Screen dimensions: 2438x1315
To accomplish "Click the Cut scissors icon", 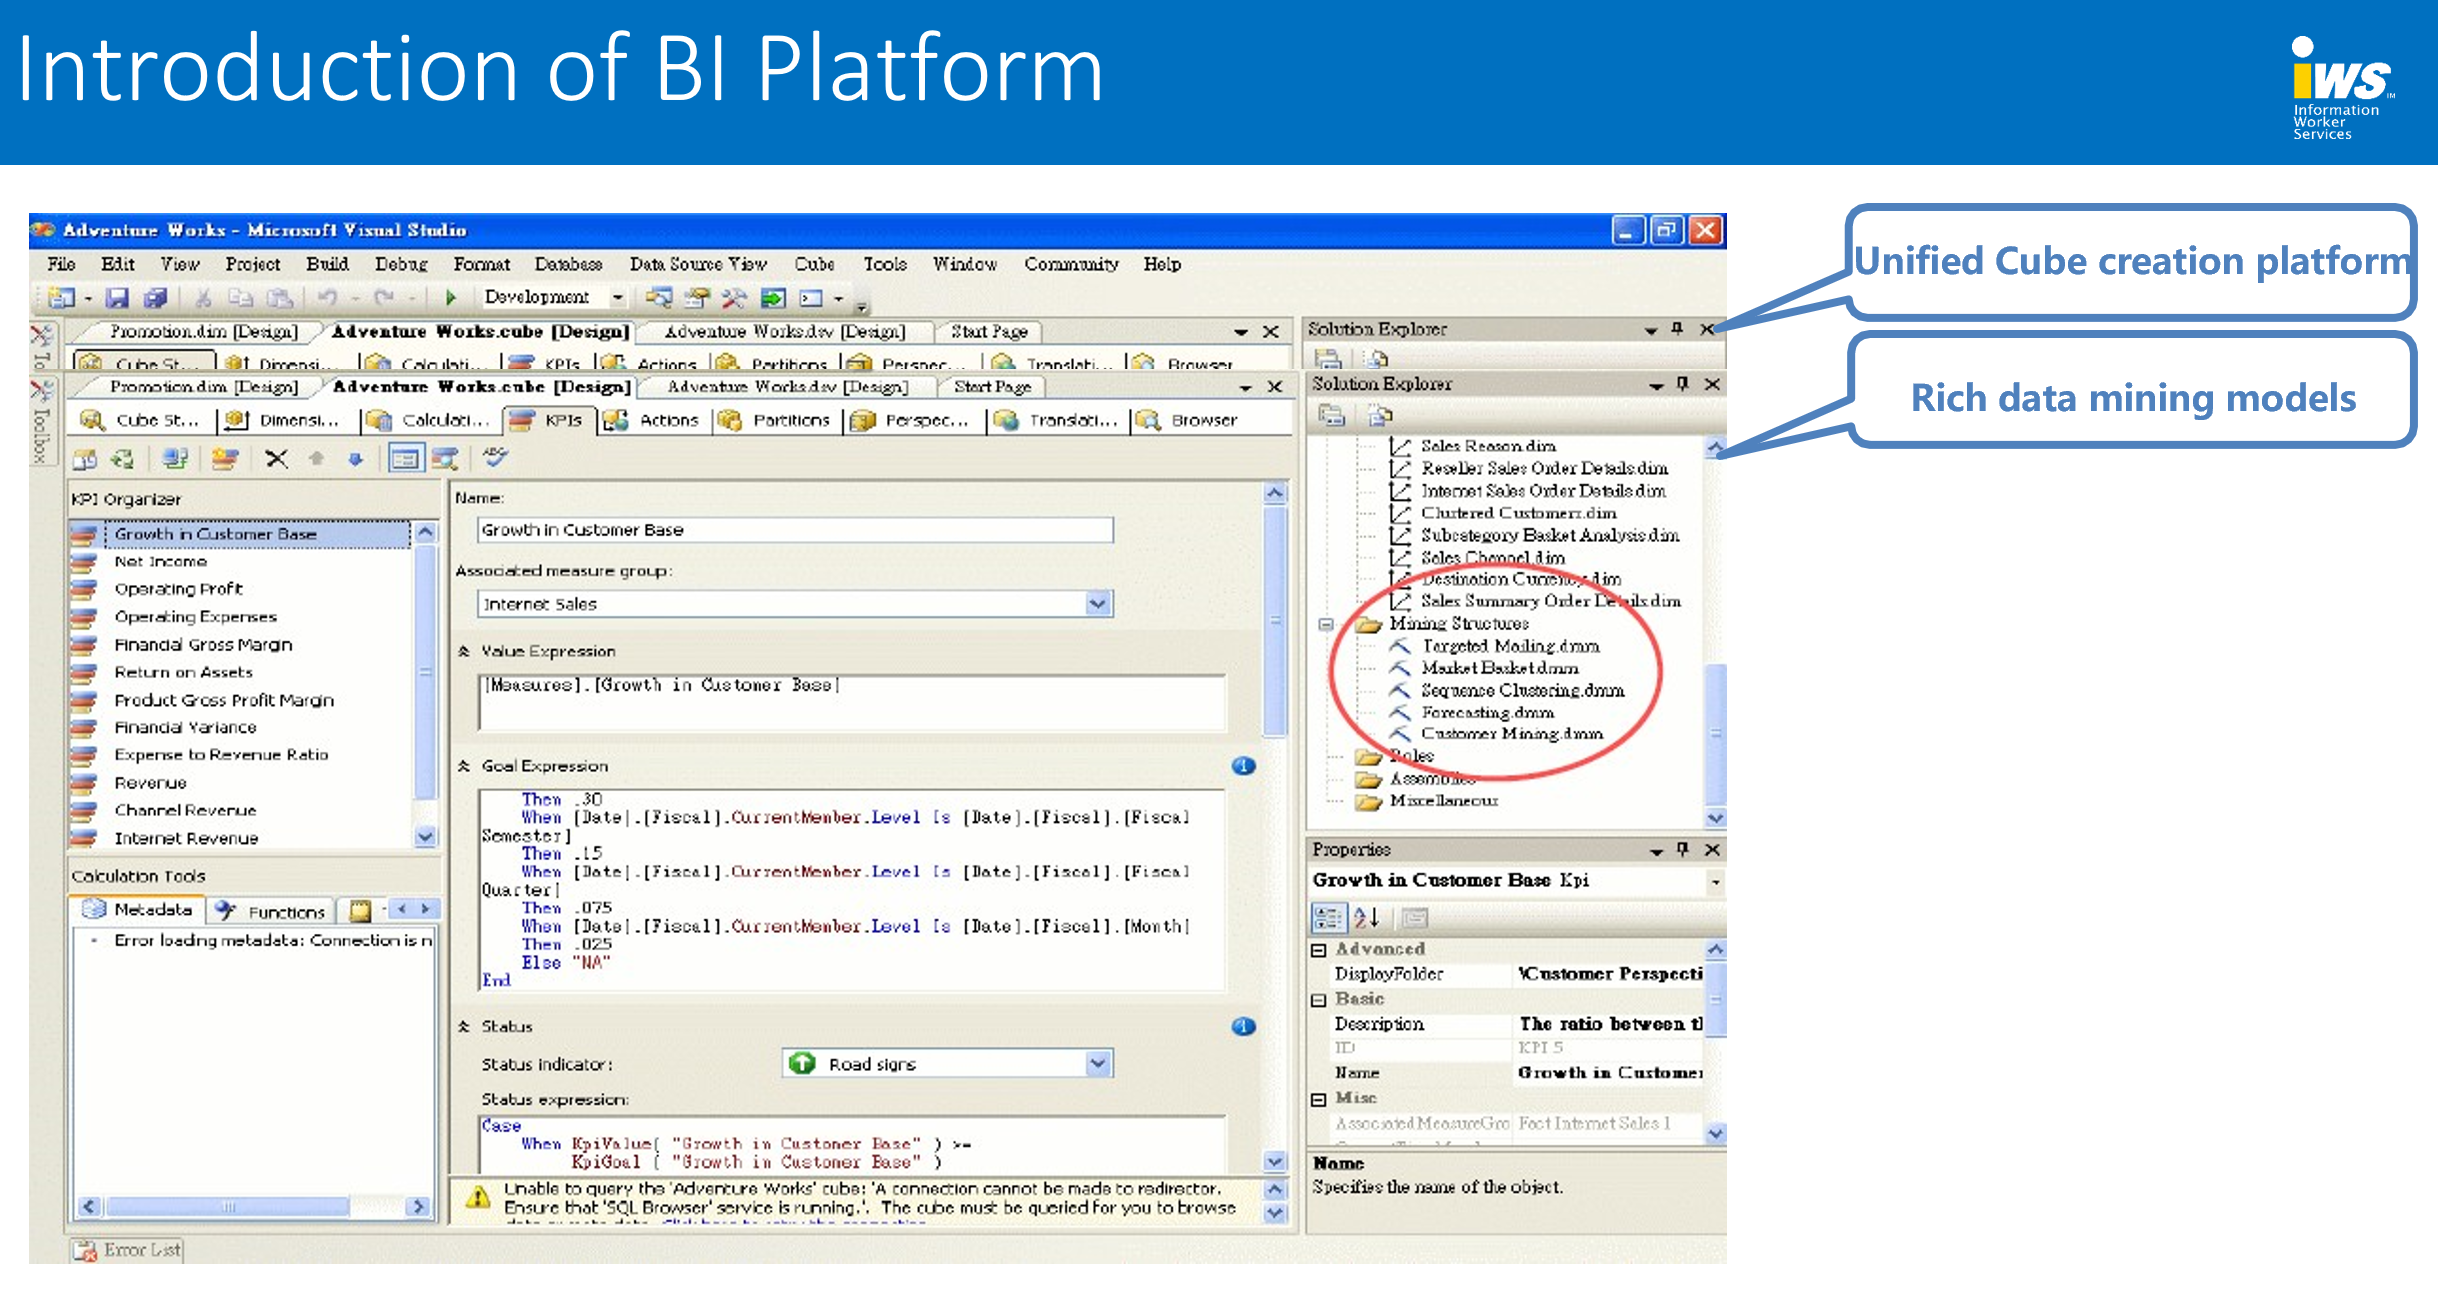I will point(203,298).
